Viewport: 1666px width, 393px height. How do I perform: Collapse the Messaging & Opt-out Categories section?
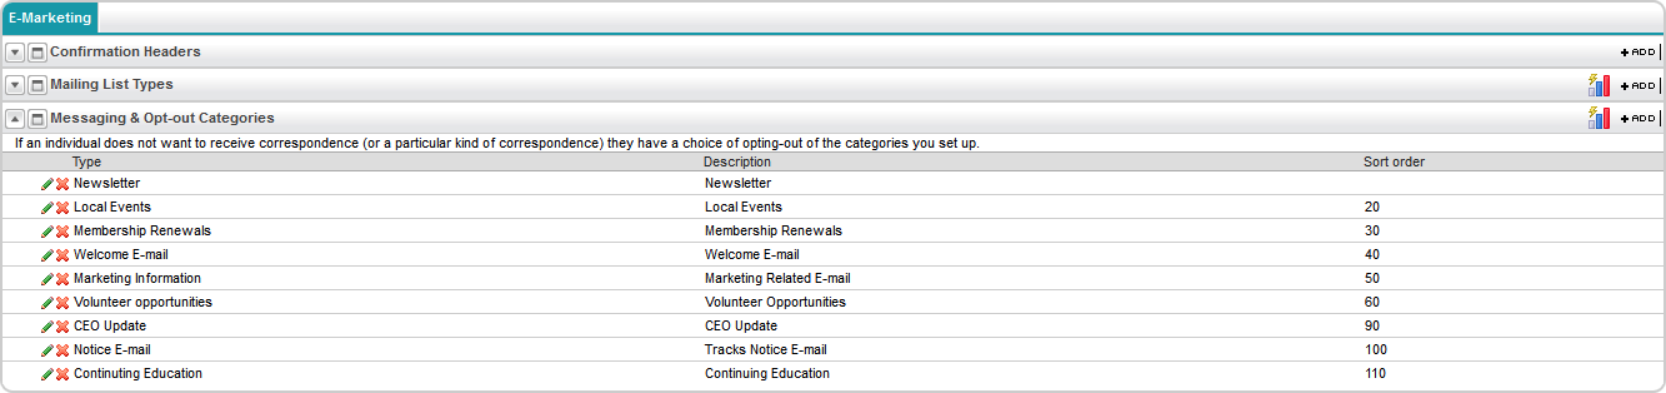(15, 118)
